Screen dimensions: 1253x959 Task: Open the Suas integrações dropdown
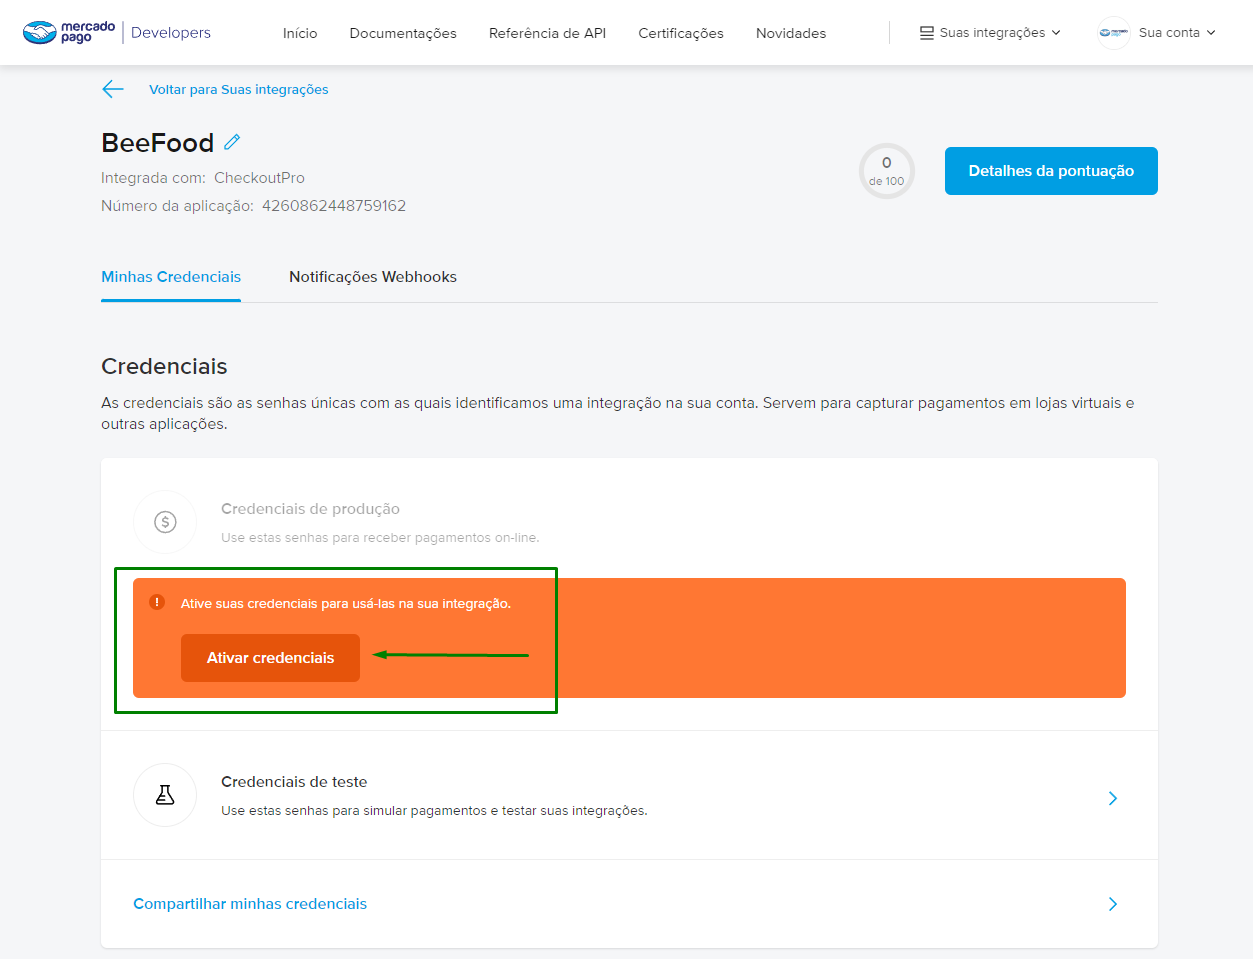(990, 33)
